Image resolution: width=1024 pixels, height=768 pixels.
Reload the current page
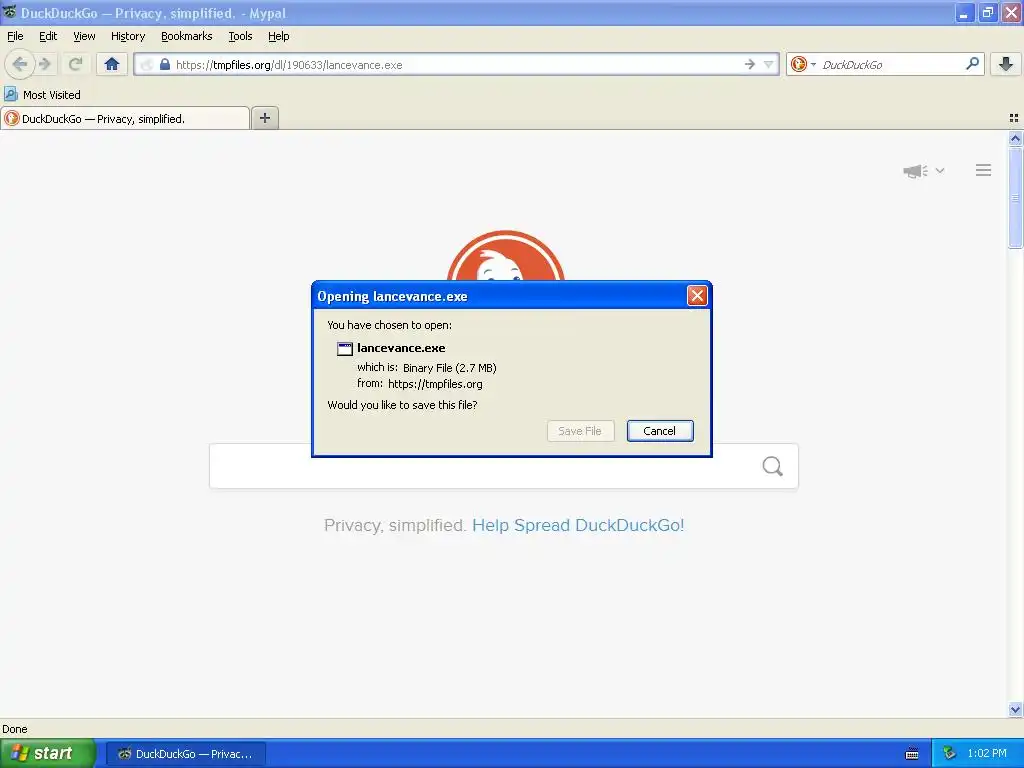pos(75,64)
